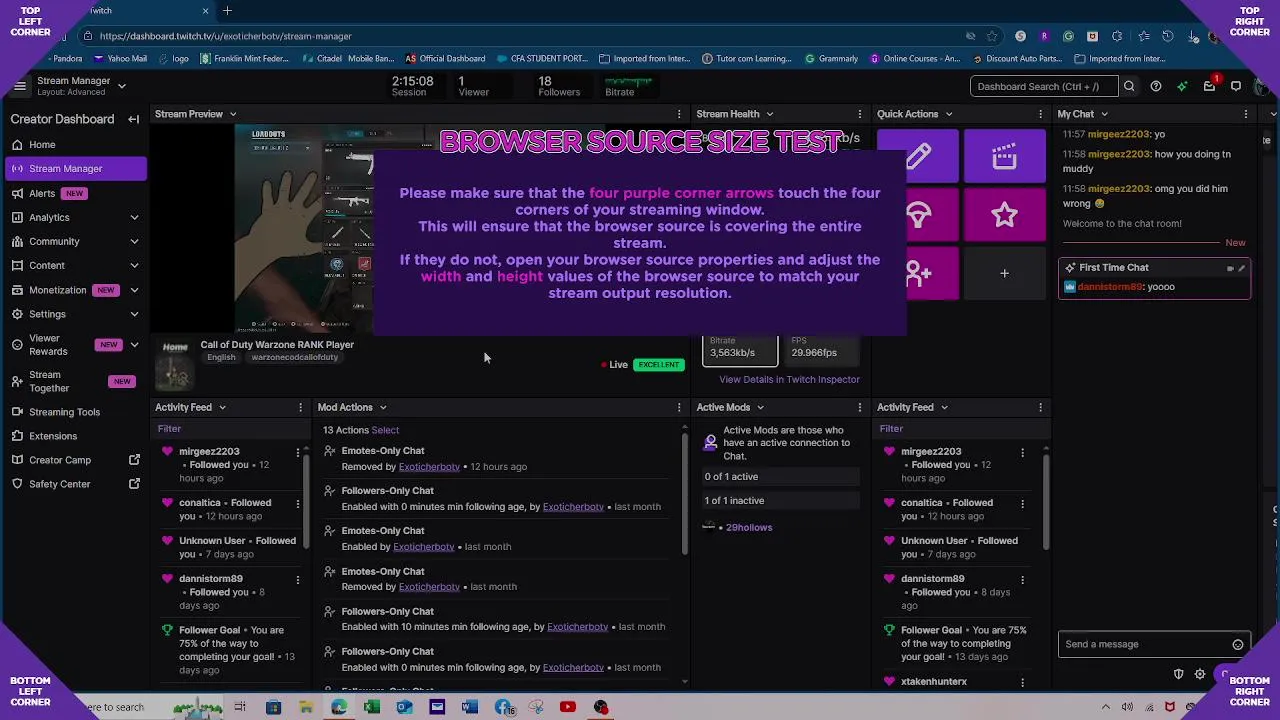The image size is (1280, 720).
Task: Click Filter in right Activity Feed
Action: (x=891, y=429)
